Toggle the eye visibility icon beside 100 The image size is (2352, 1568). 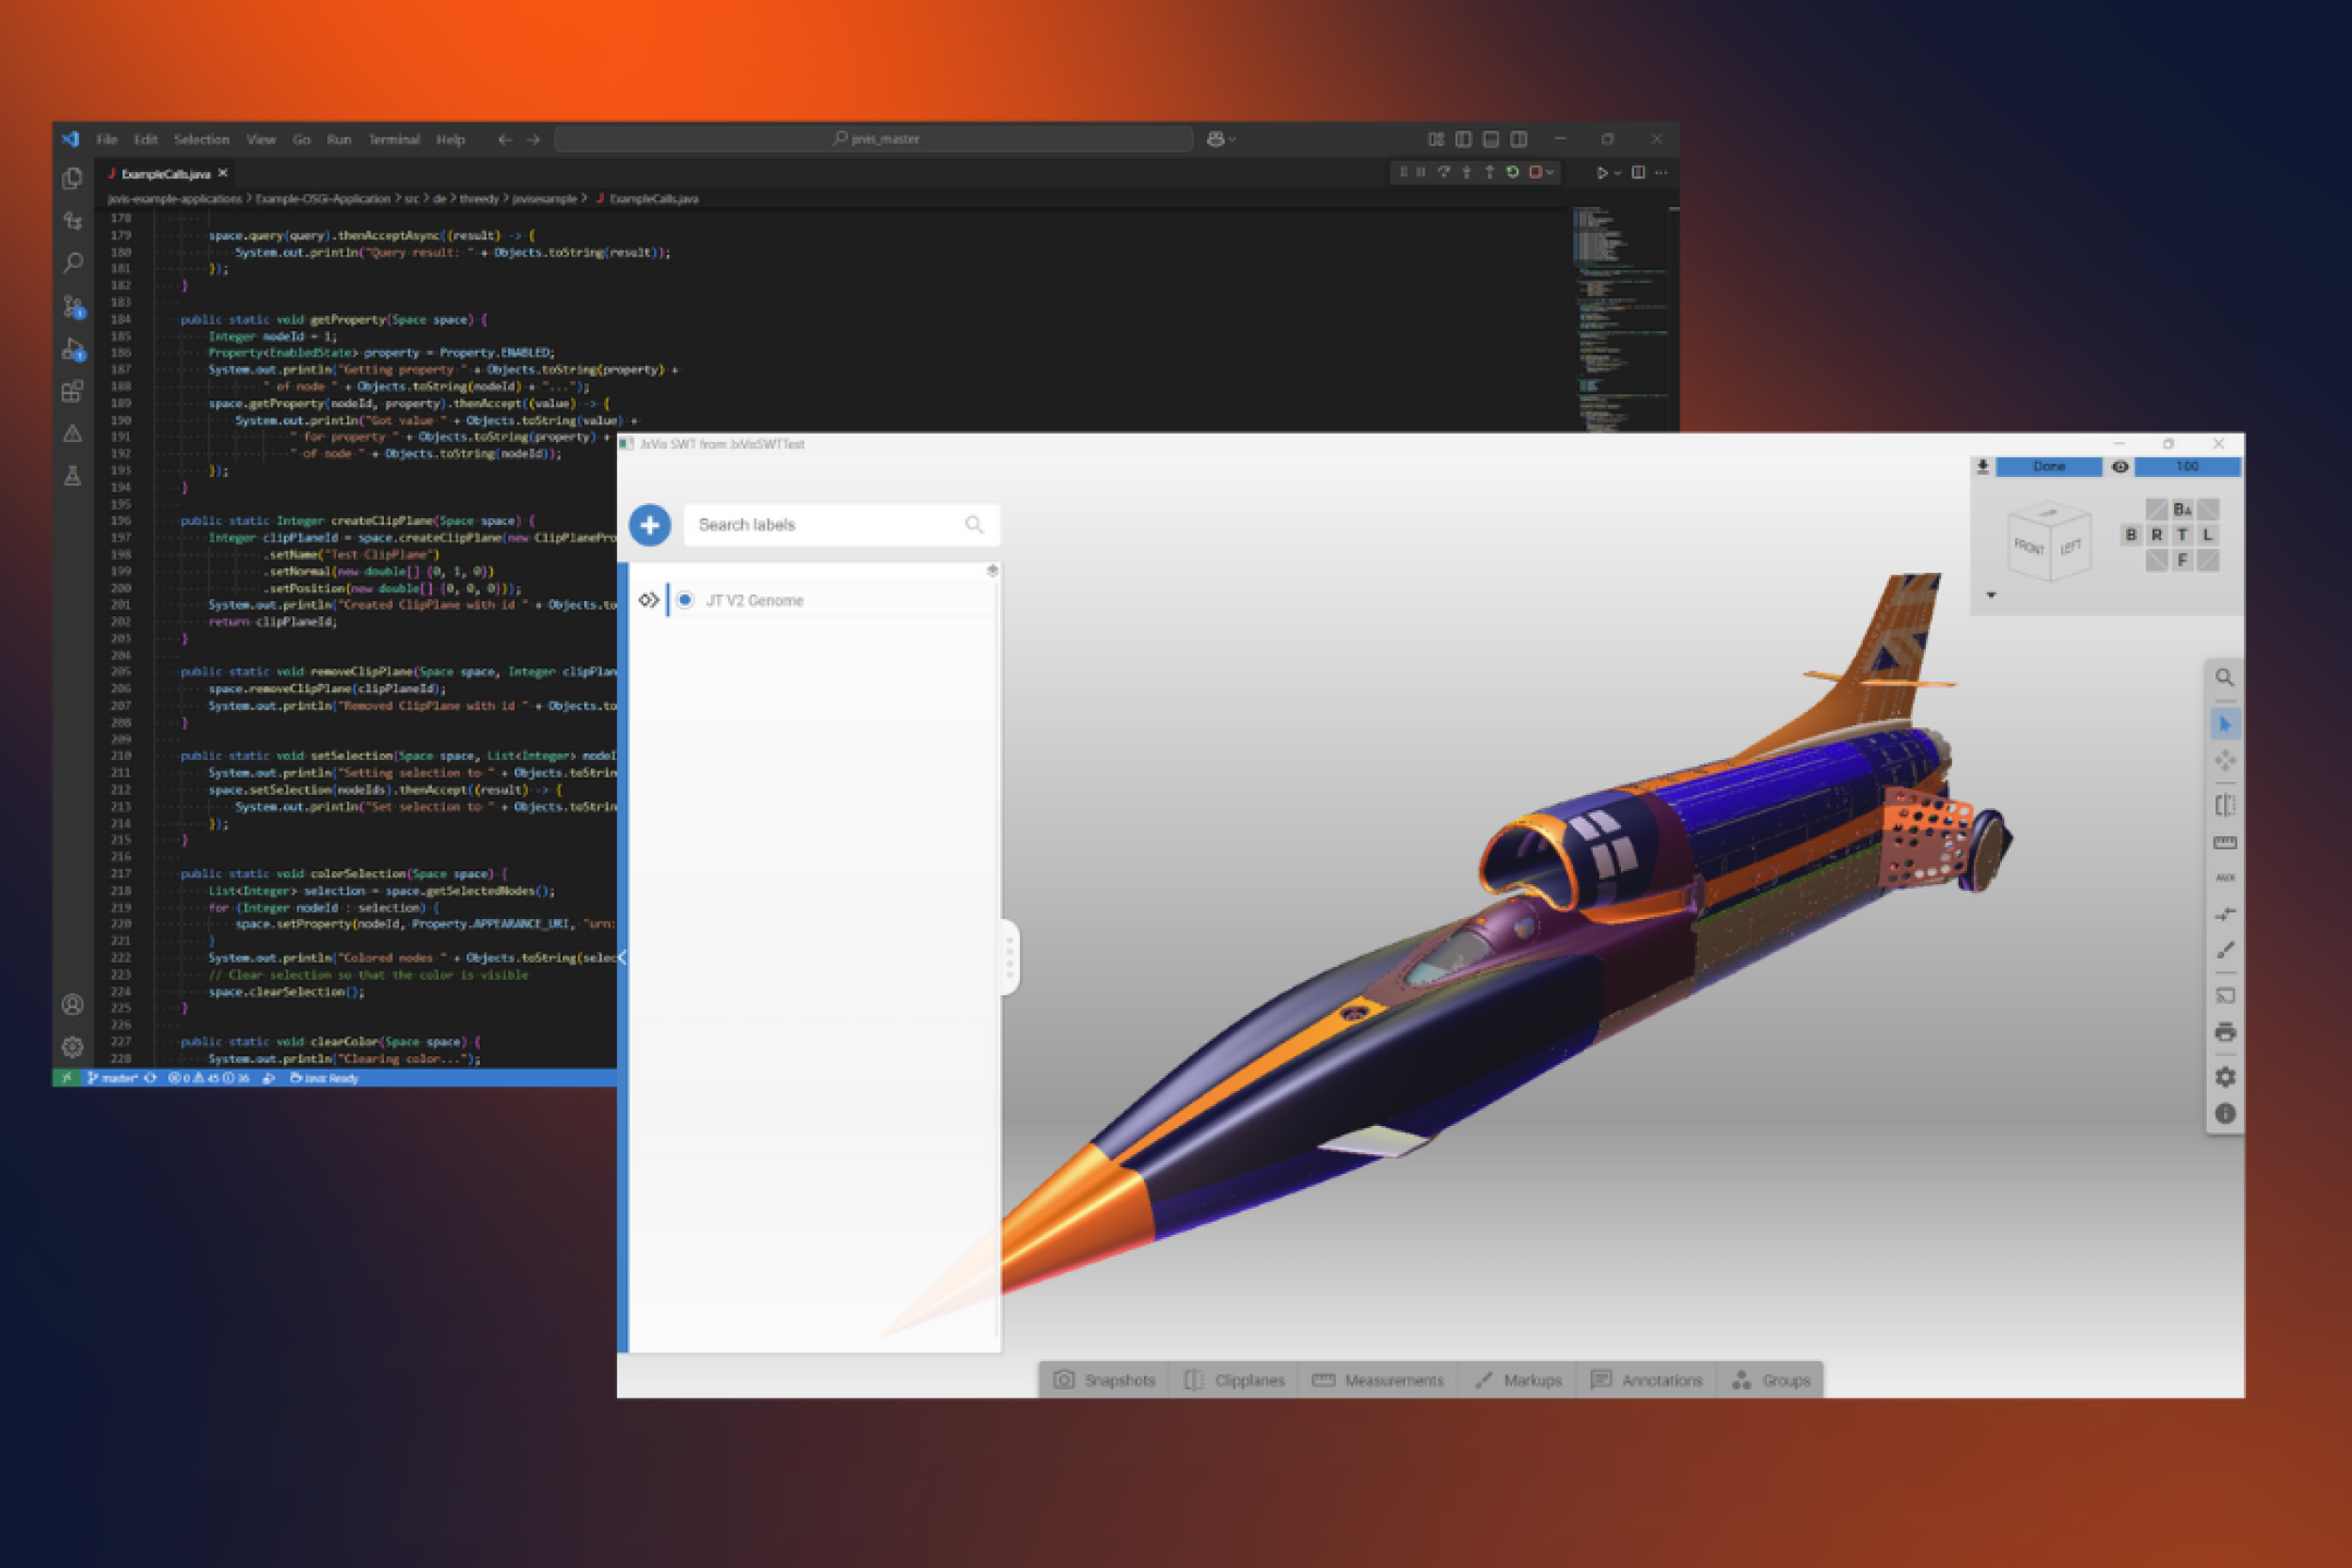tap(2119, 467)
